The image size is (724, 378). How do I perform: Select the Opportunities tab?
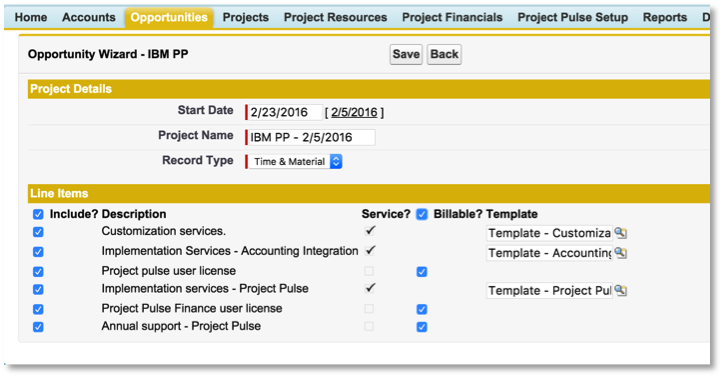tap(169, 18)
